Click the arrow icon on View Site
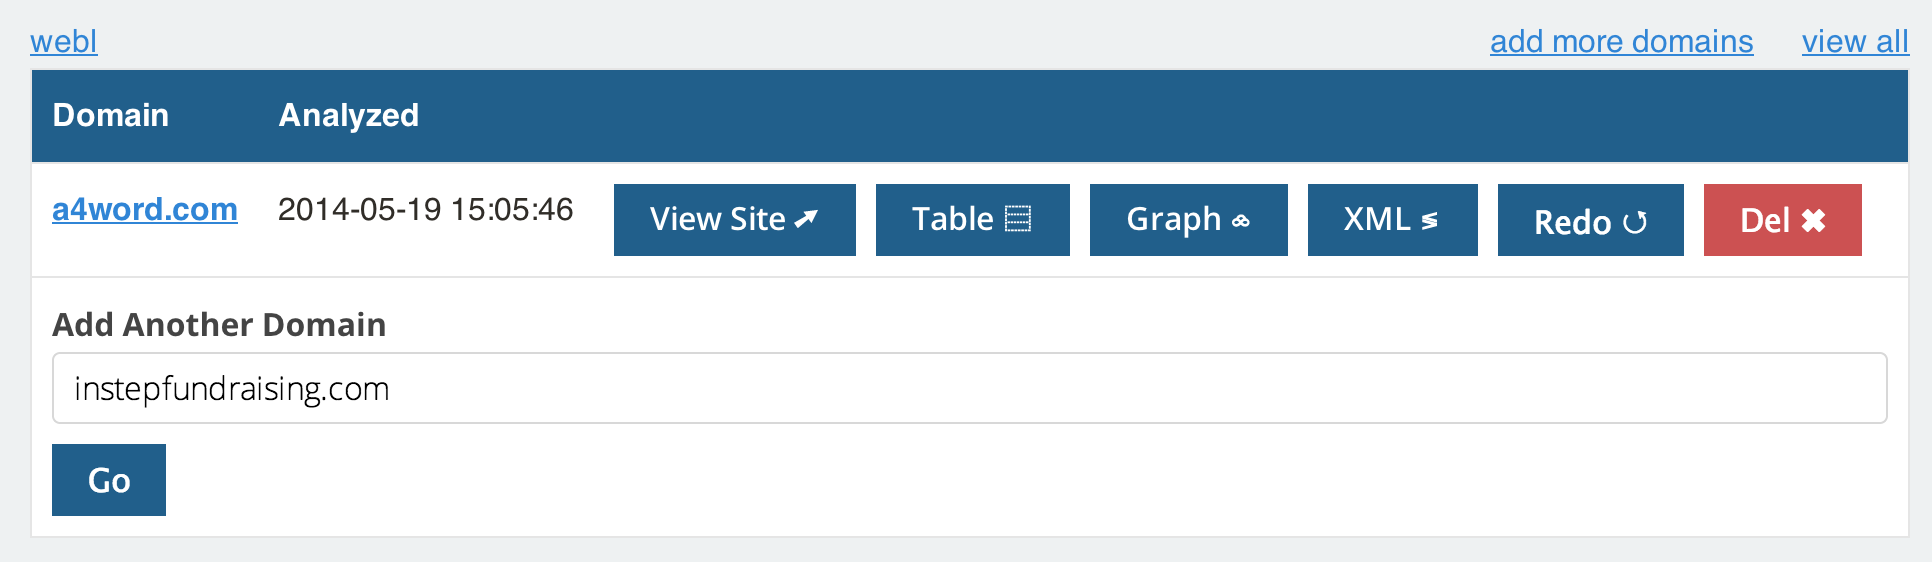Screen dimensions: 1932x562 coord(806,219)
